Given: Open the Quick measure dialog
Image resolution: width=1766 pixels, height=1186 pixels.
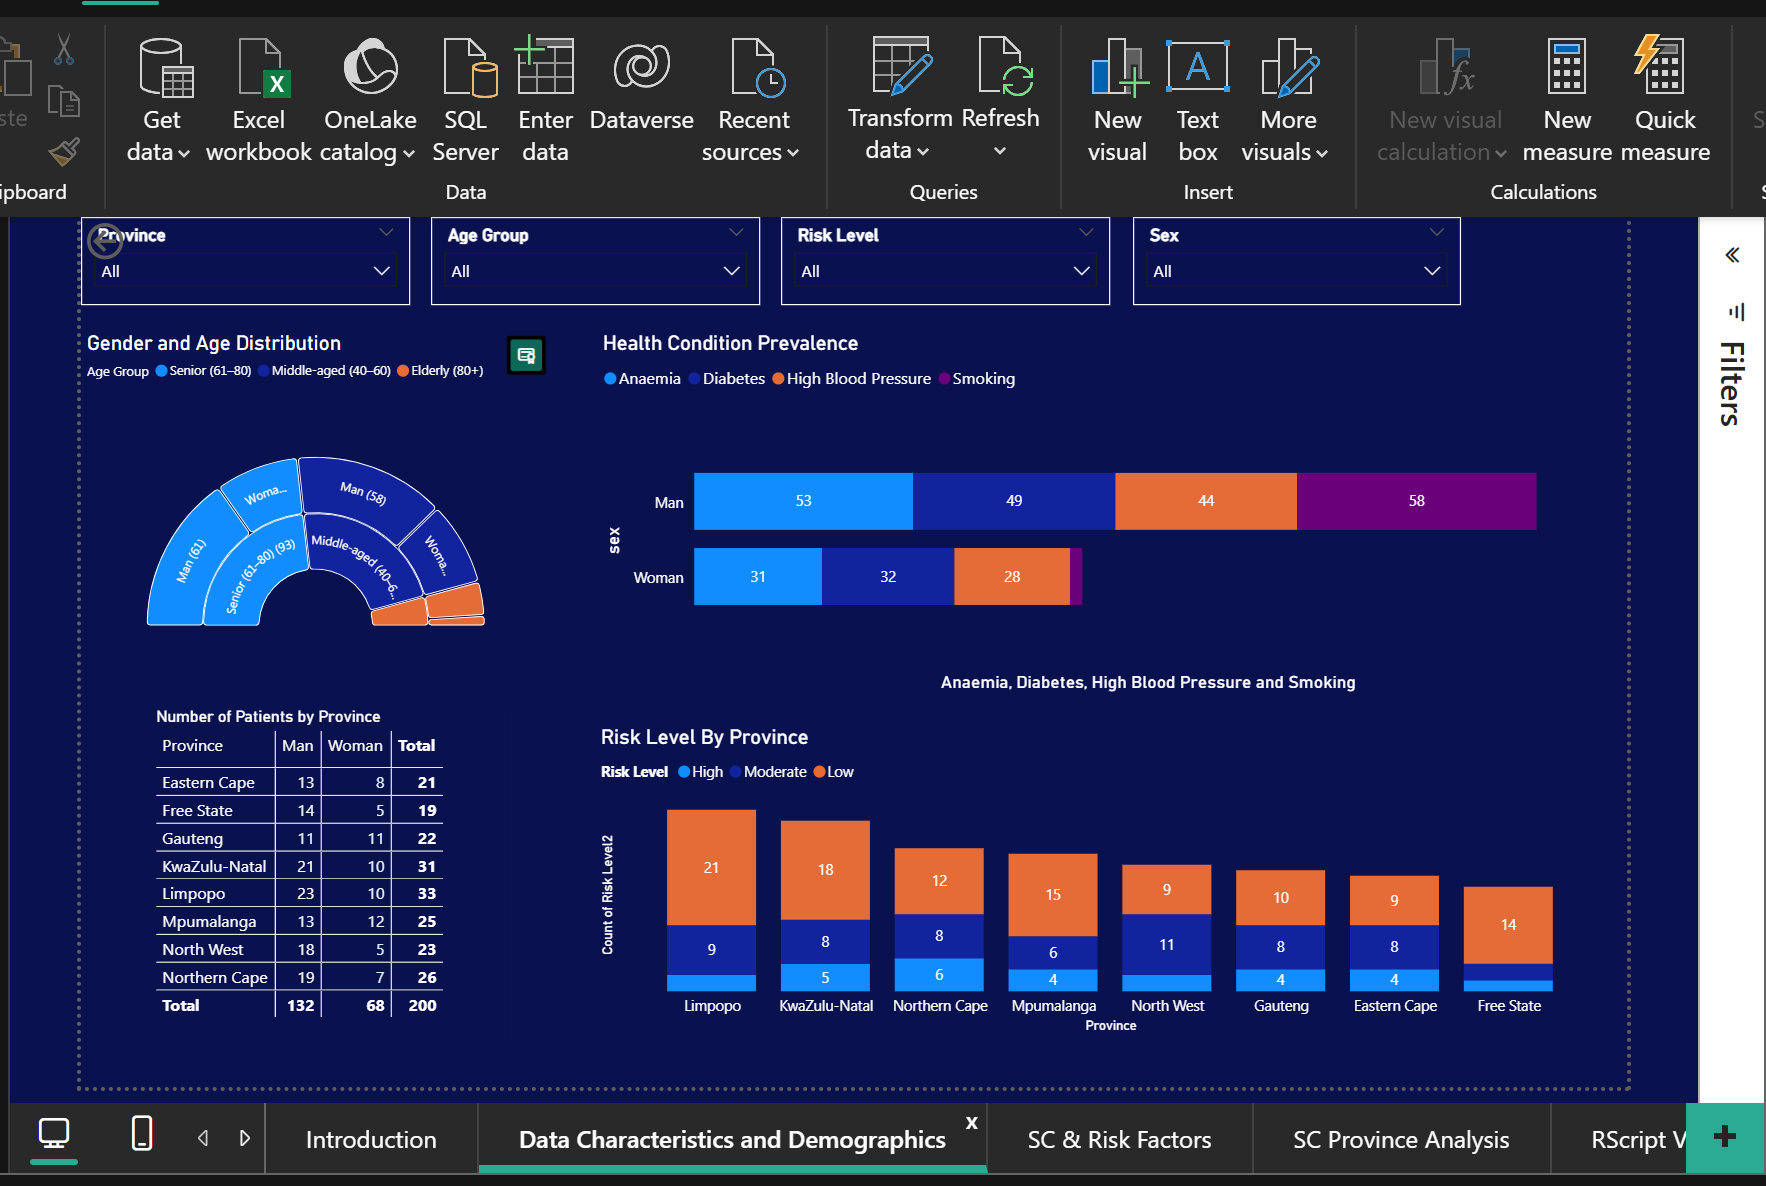Looking at the screenshot, I should tap(1663, 100).
